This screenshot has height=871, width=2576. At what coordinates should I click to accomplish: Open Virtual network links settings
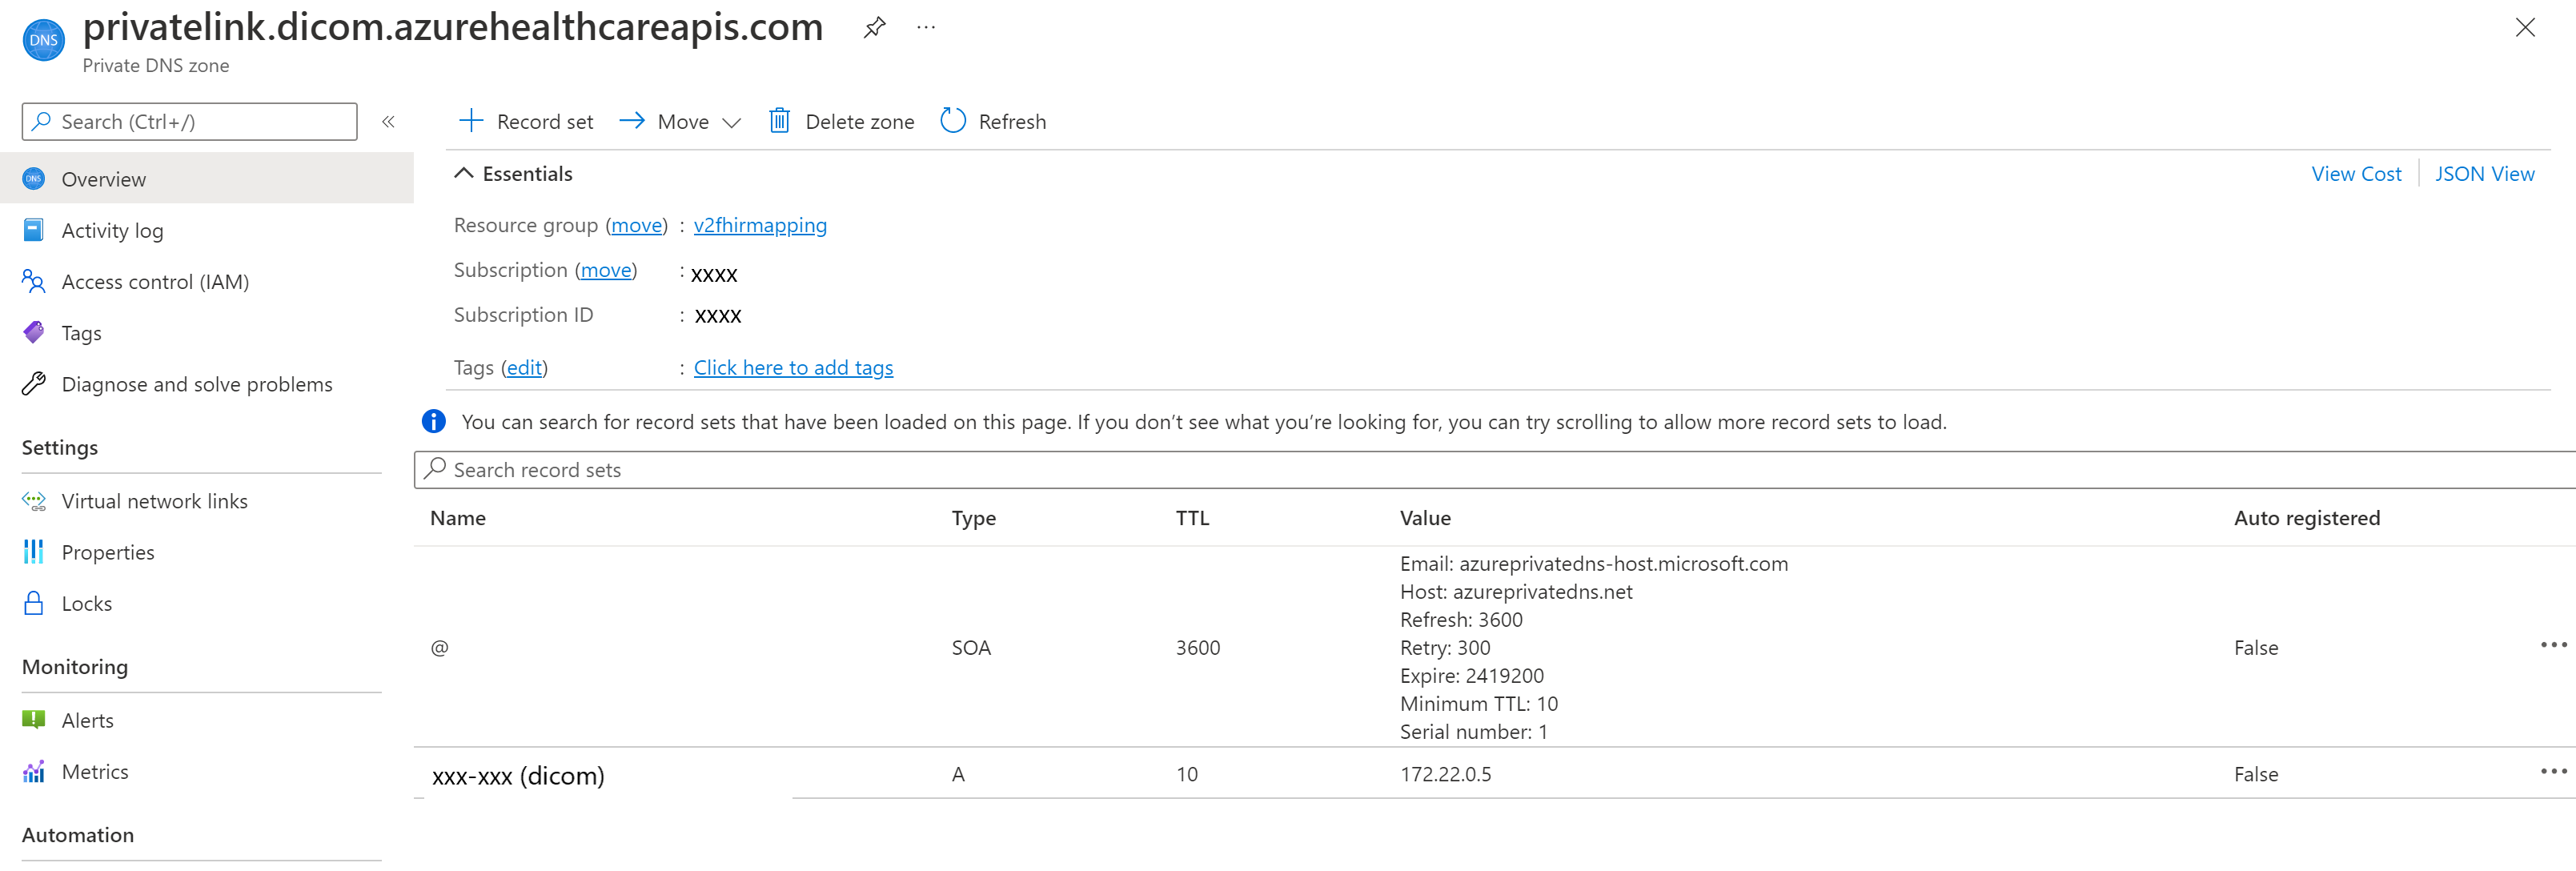151,500
